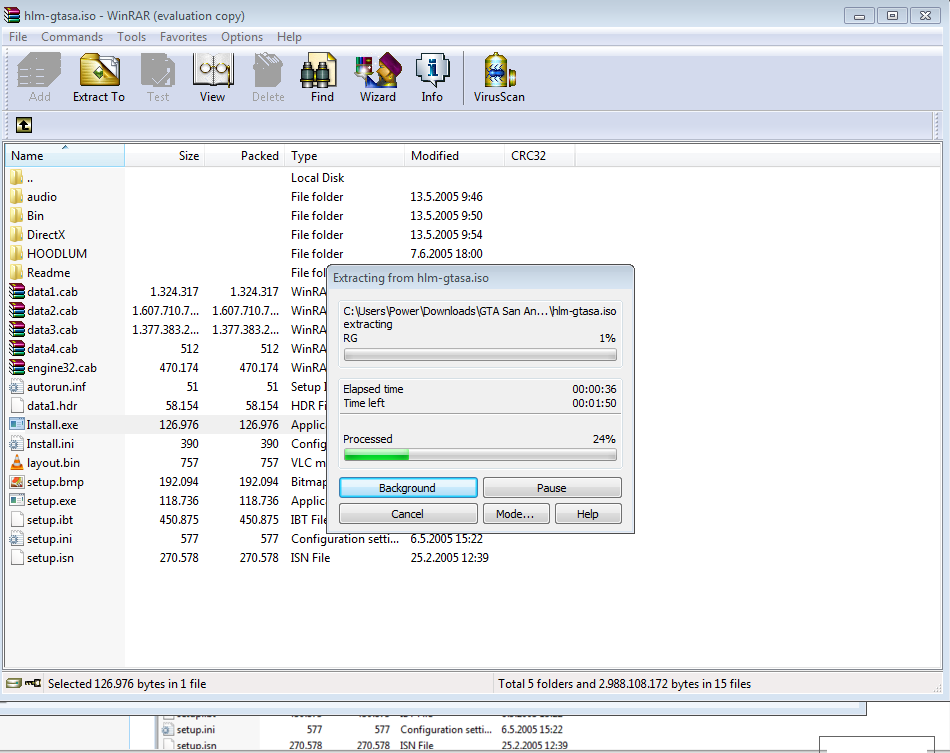Click the data1.cab archive icon
Image resolution: width=950 pixels, height=753 pixels.
point(17,292)
